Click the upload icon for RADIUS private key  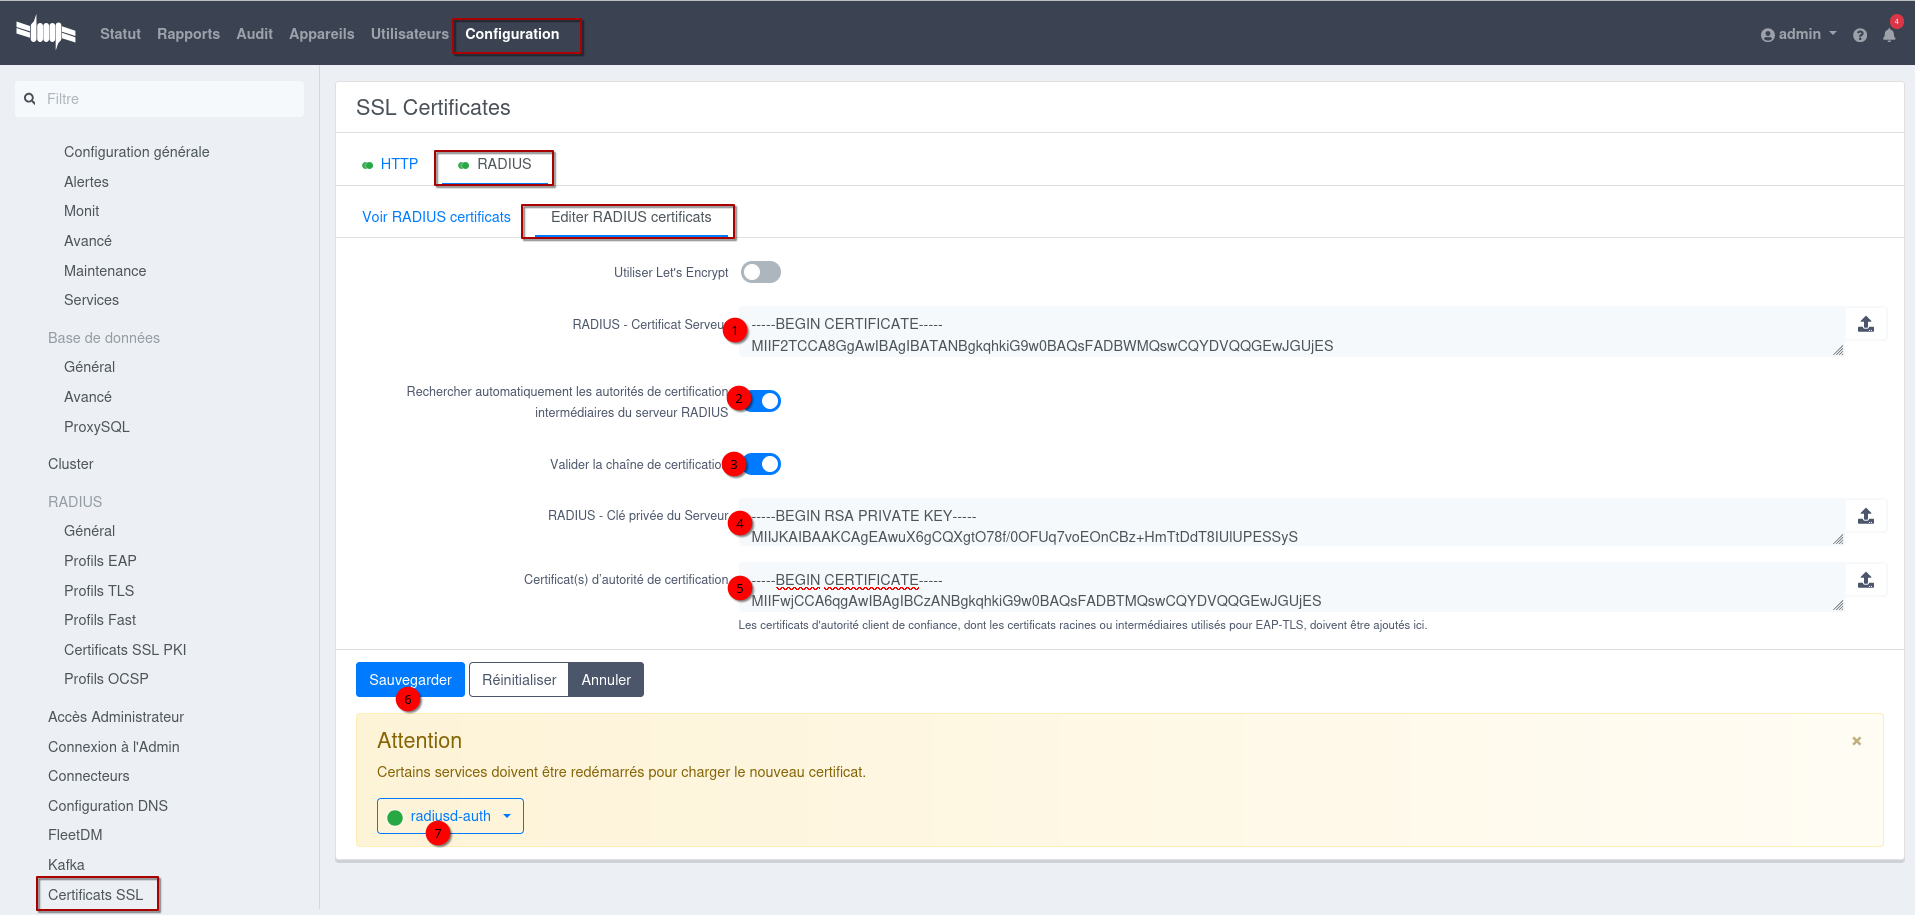[x=1865, y=516]
